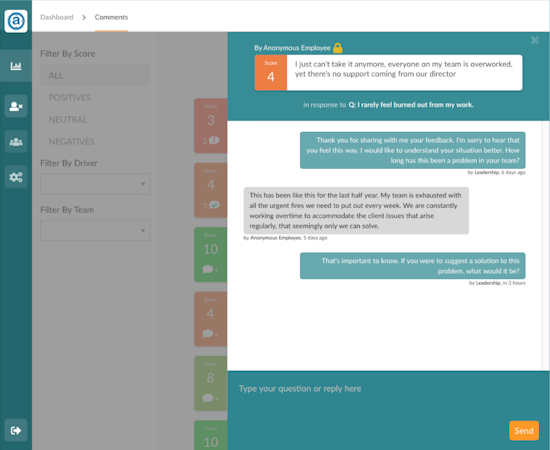
Task: Click the orange Send button
Action: pyautogui.click(x=524, y=430)
